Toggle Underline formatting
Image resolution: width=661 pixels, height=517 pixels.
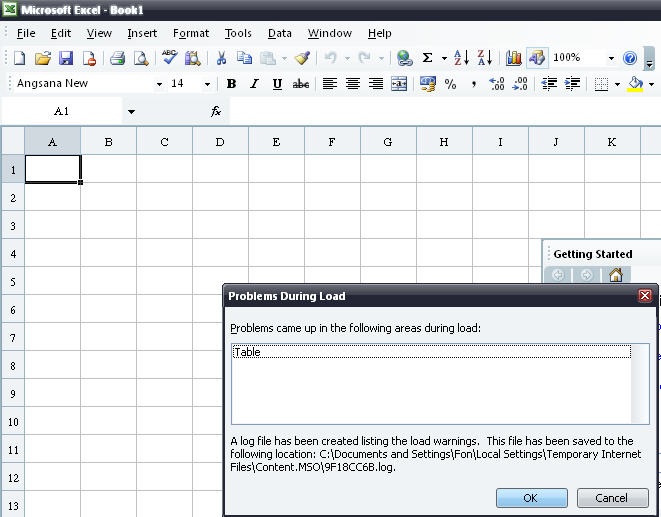coord(277,84)
